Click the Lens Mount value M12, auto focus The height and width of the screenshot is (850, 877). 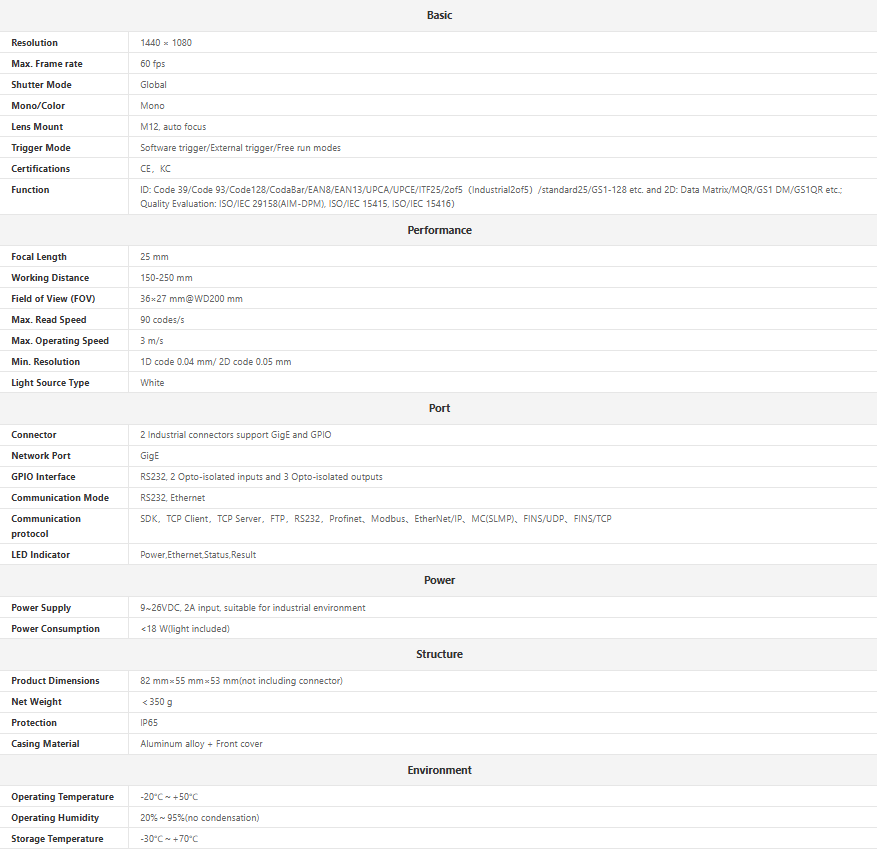(173, 127)
